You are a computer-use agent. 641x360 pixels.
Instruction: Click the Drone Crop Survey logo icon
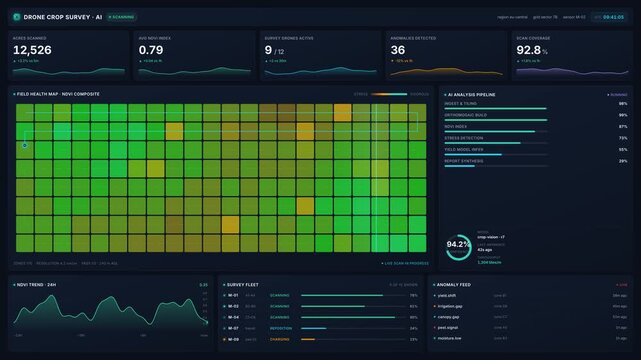click(16, 17)
